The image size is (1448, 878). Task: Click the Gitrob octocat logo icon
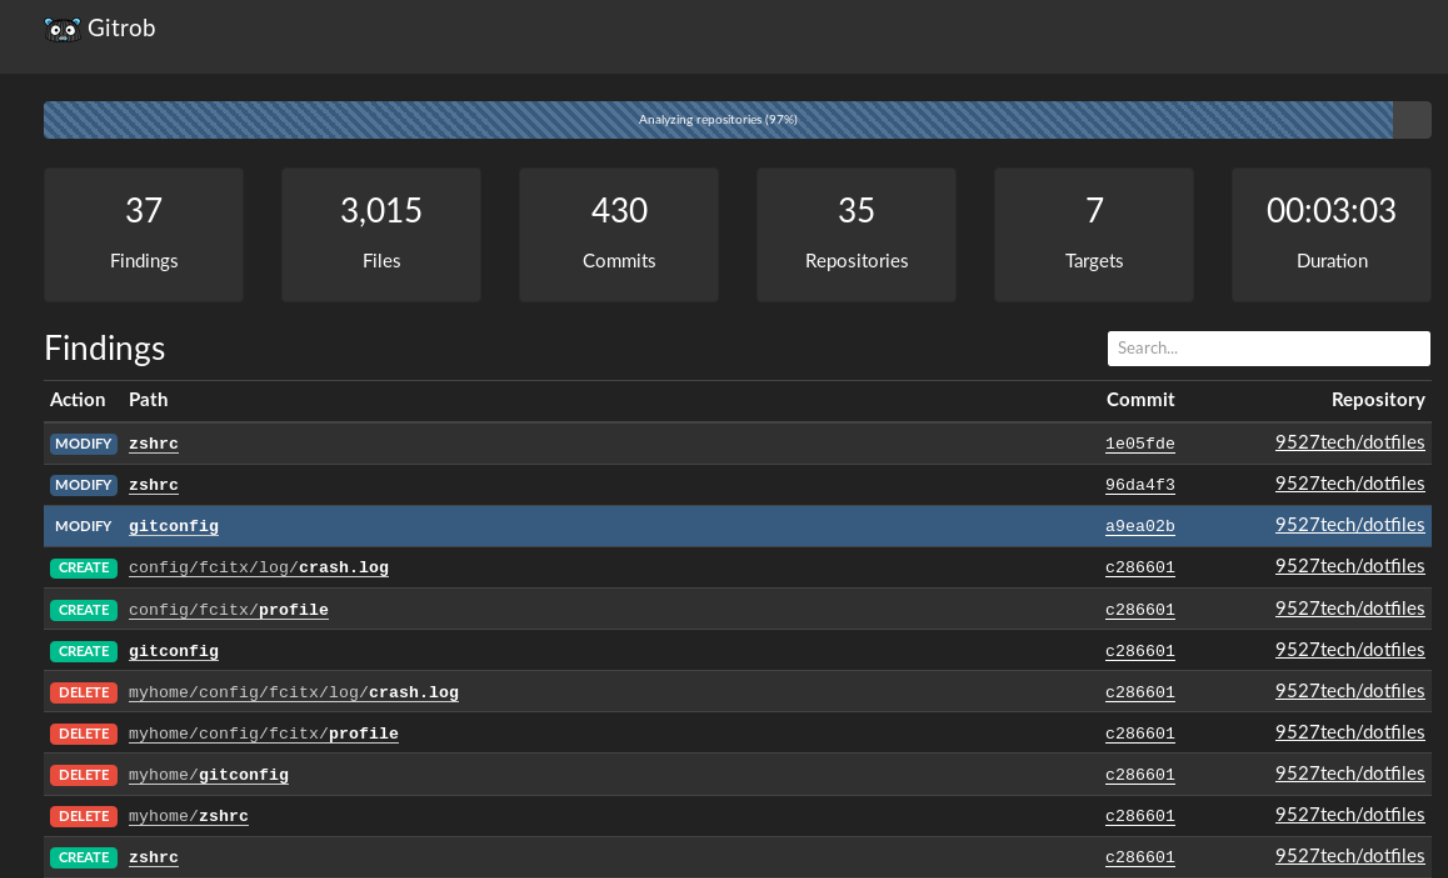(62, 29)
